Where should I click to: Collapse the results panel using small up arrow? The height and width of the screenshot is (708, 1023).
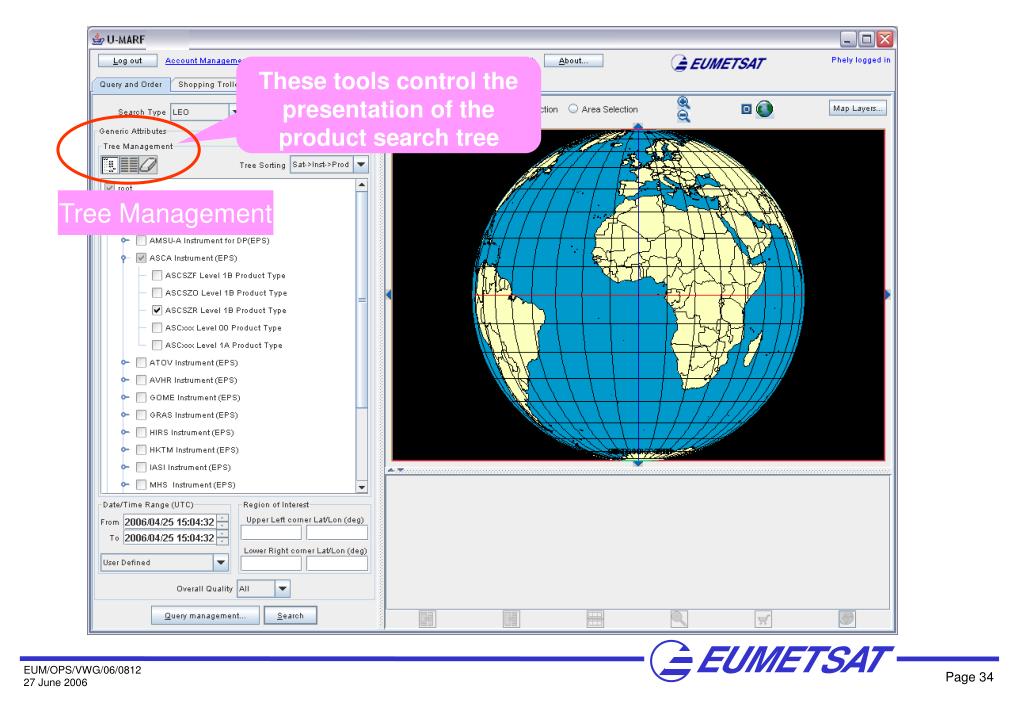pos(391,470)
